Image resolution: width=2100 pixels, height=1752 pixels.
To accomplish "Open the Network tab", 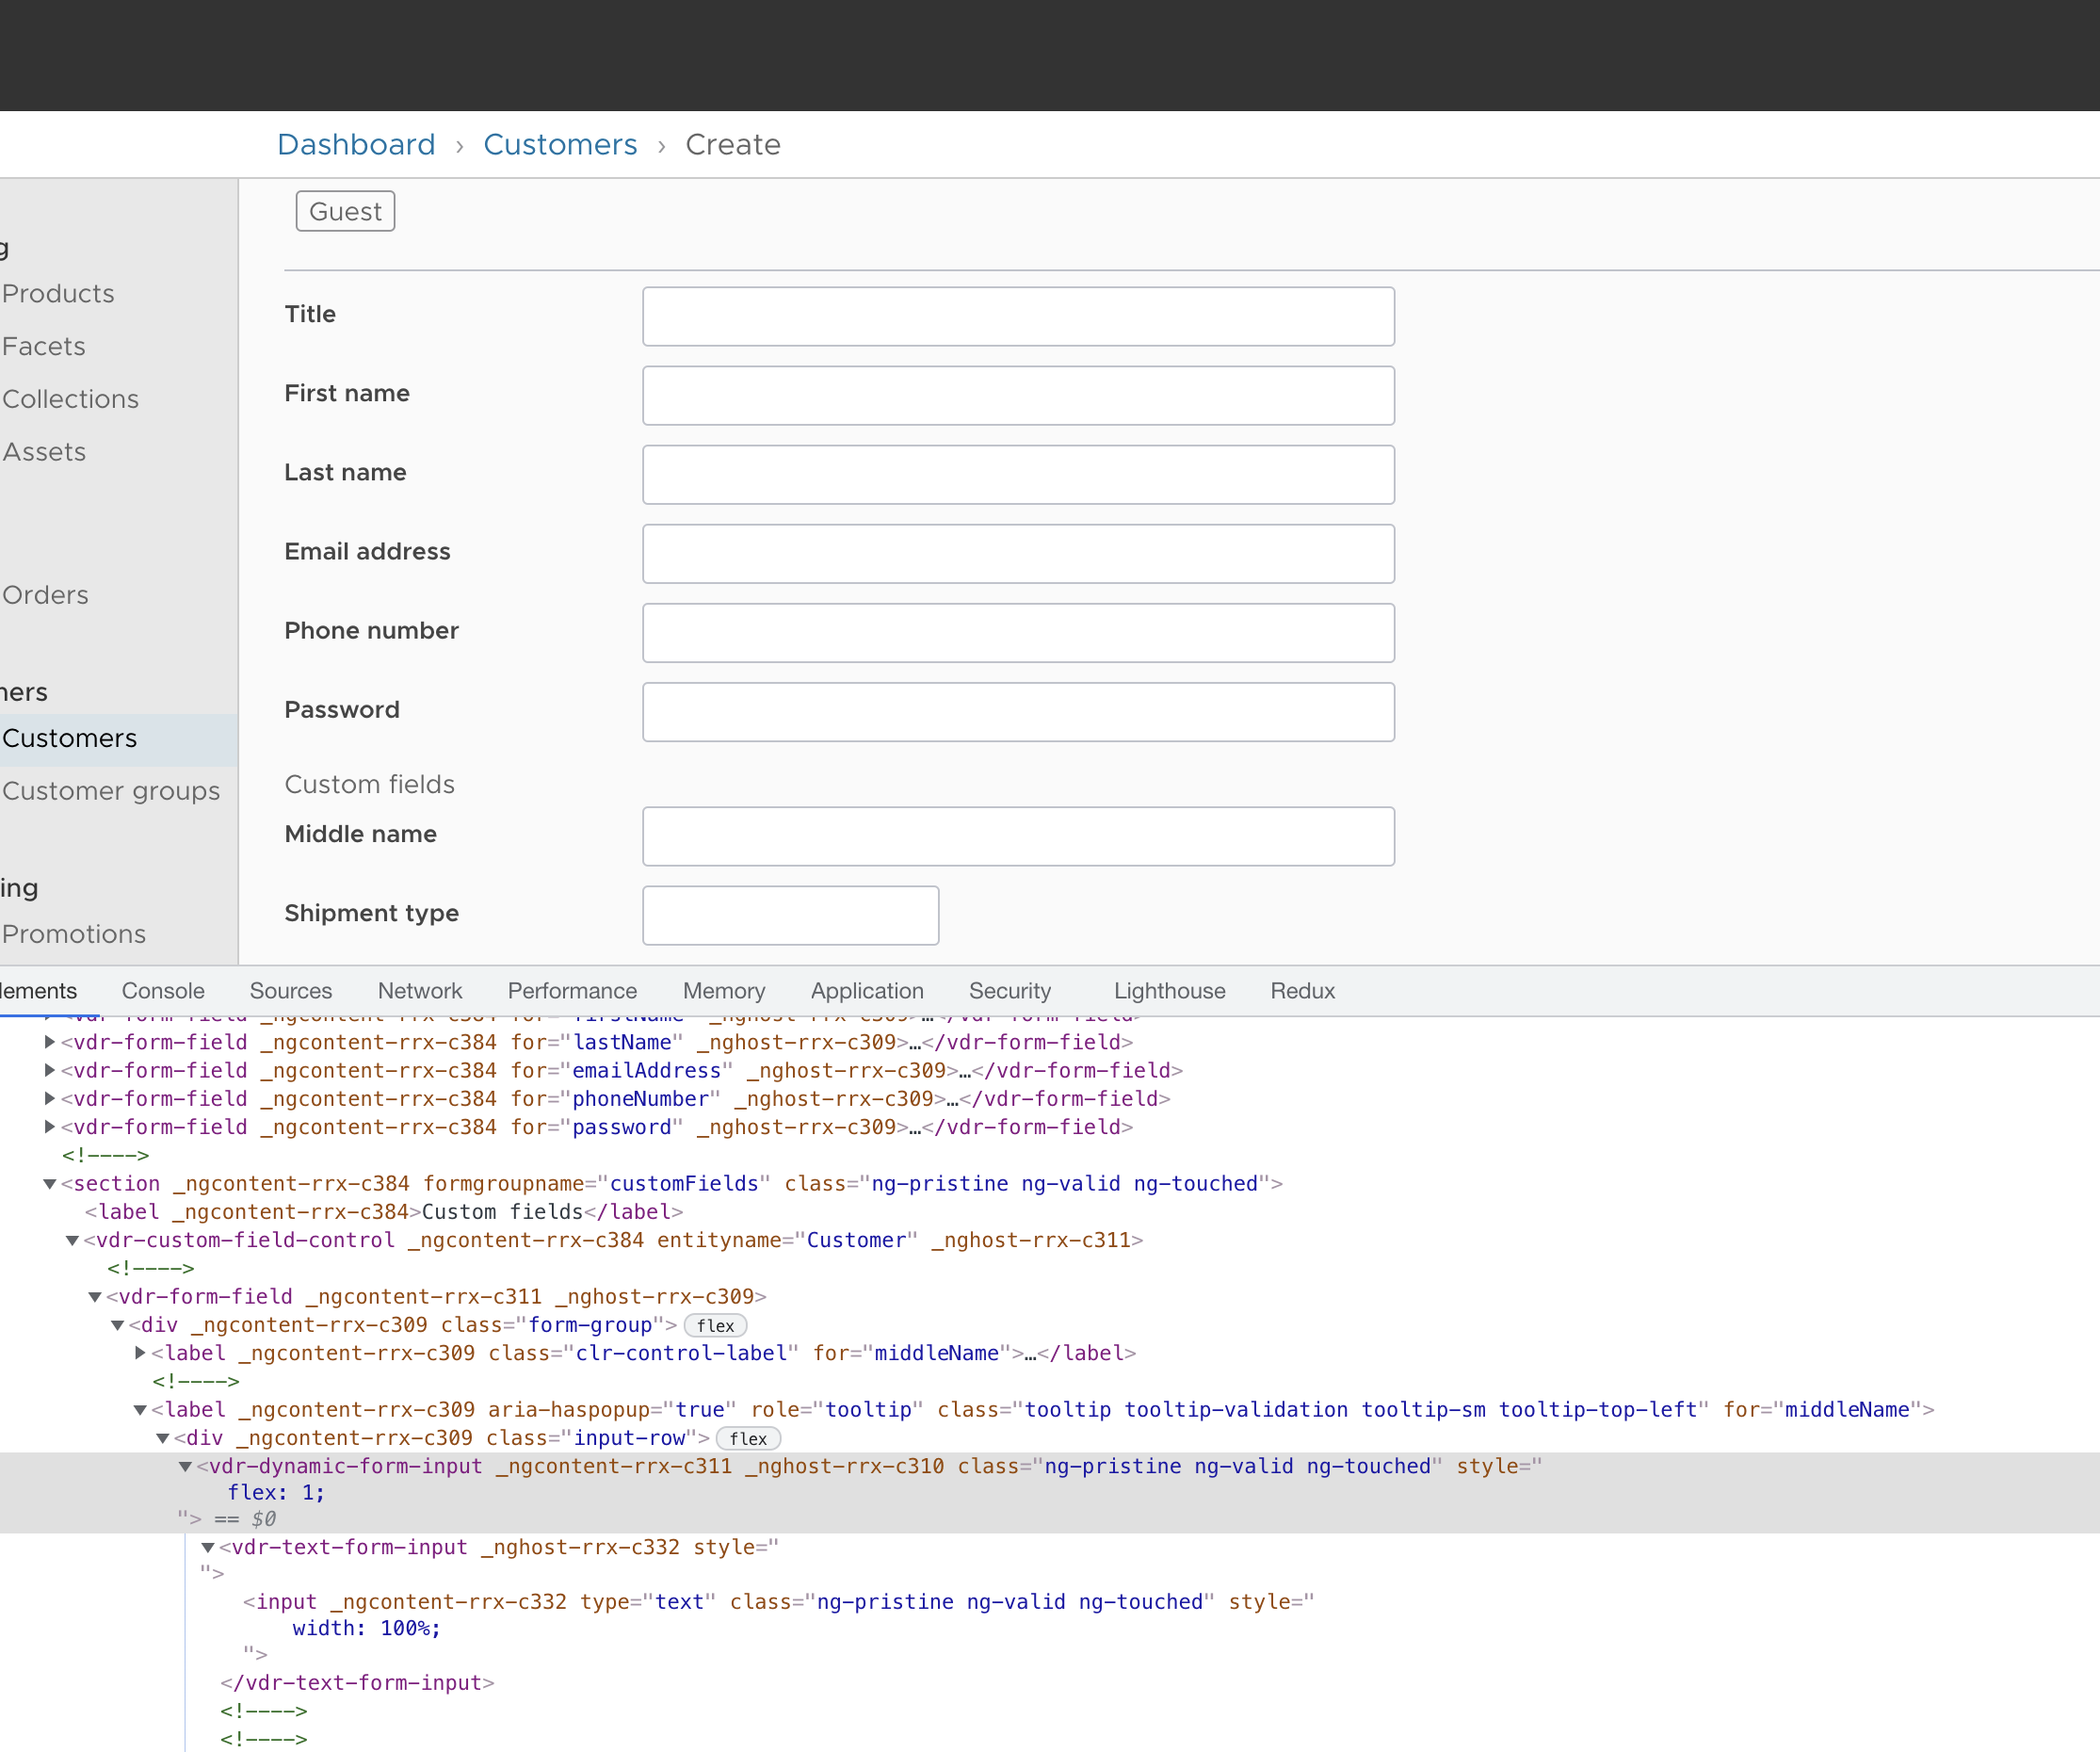I will coord(420,991).
